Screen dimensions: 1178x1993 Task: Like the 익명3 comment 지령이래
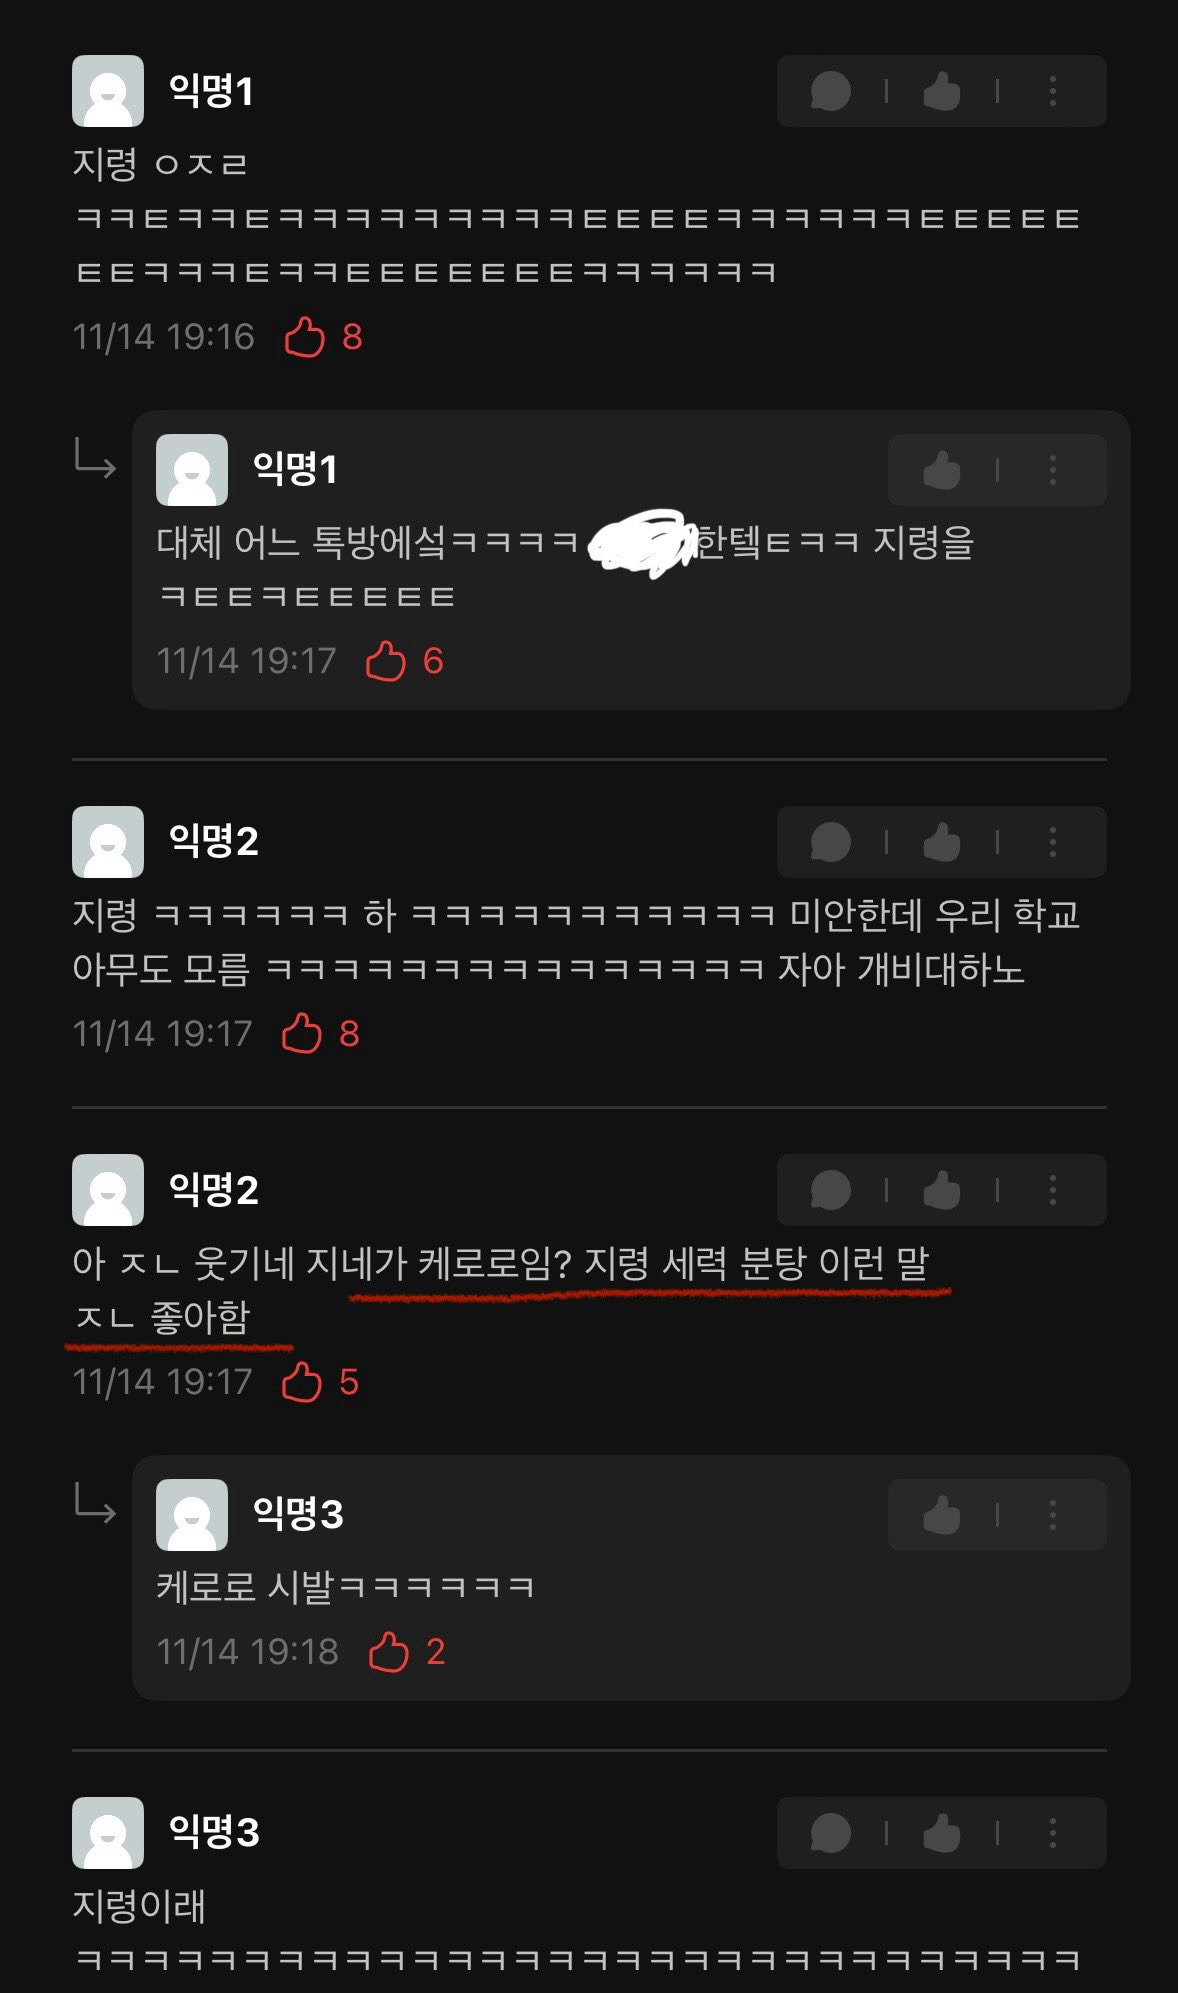pyautogui.click(x=942, y=1833)
